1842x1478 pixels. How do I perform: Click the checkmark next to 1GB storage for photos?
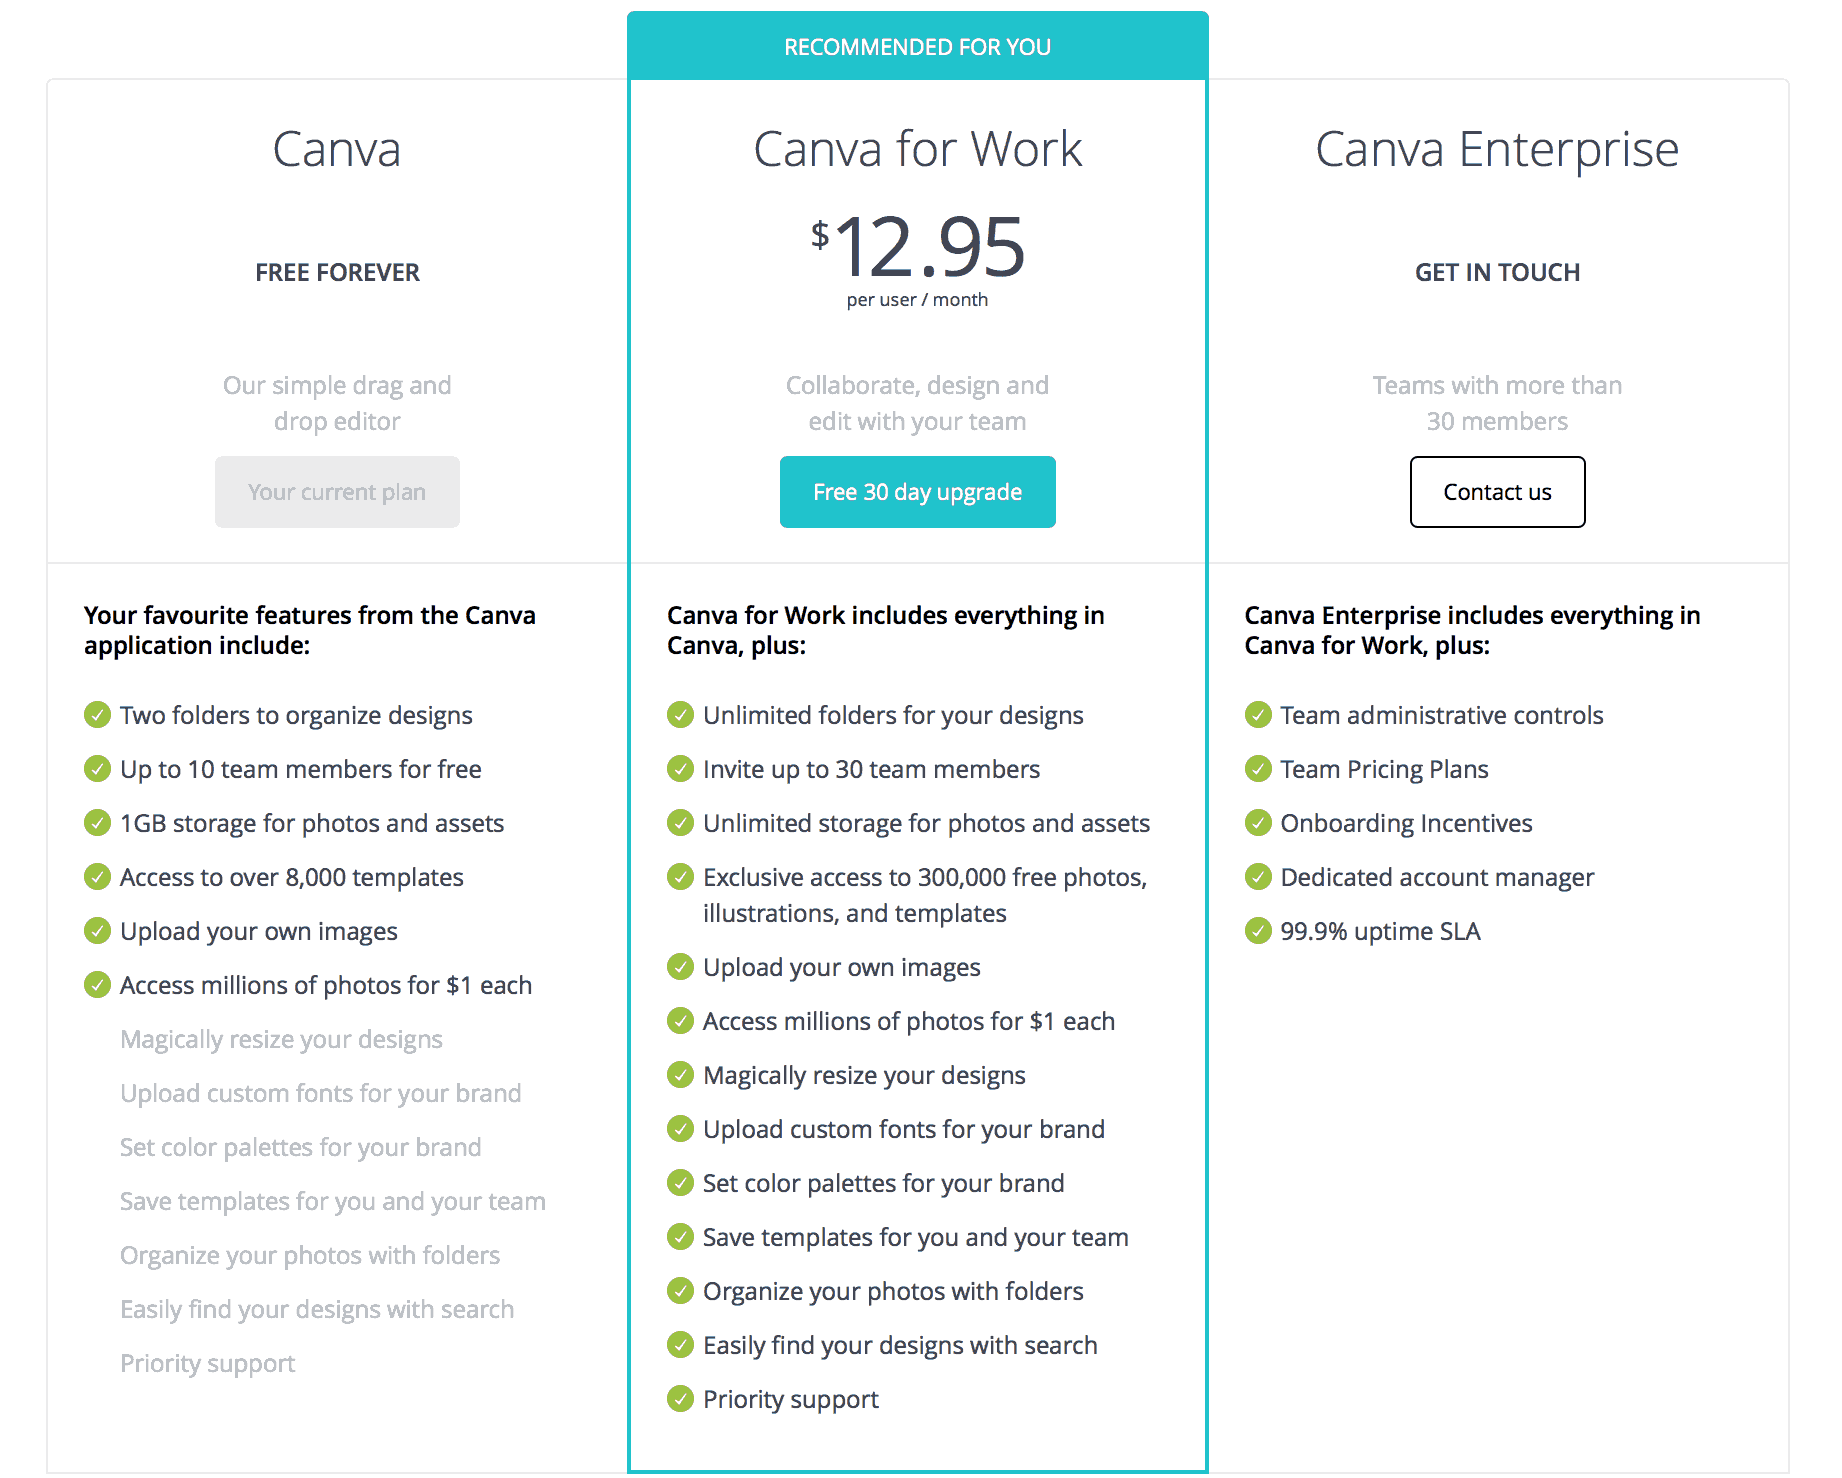[x=97, y=823]
